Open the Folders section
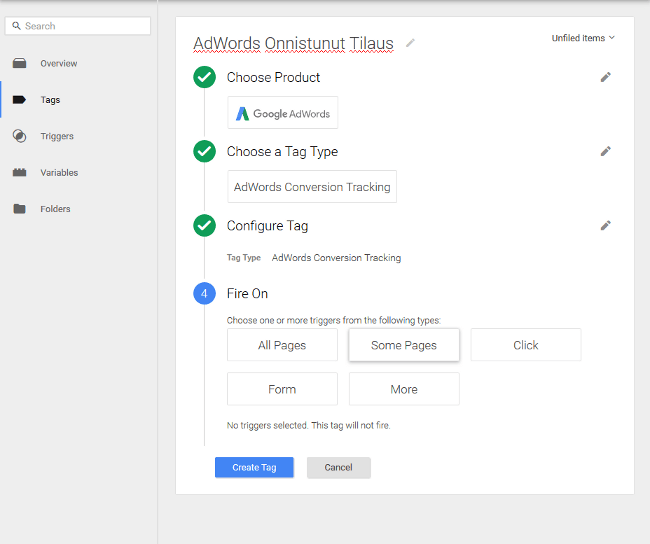This screenshot has height=544, width=650. [x=55, y=209]
